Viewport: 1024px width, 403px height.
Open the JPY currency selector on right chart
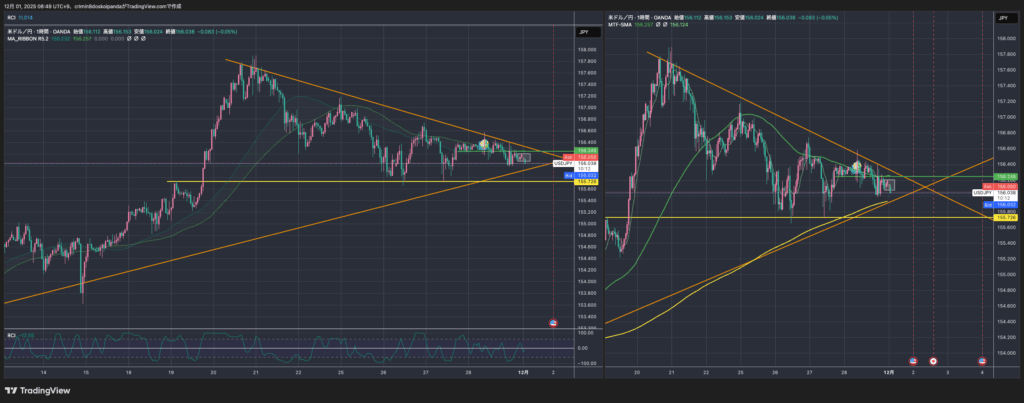pyautogui.click(x=1001, y=18)
